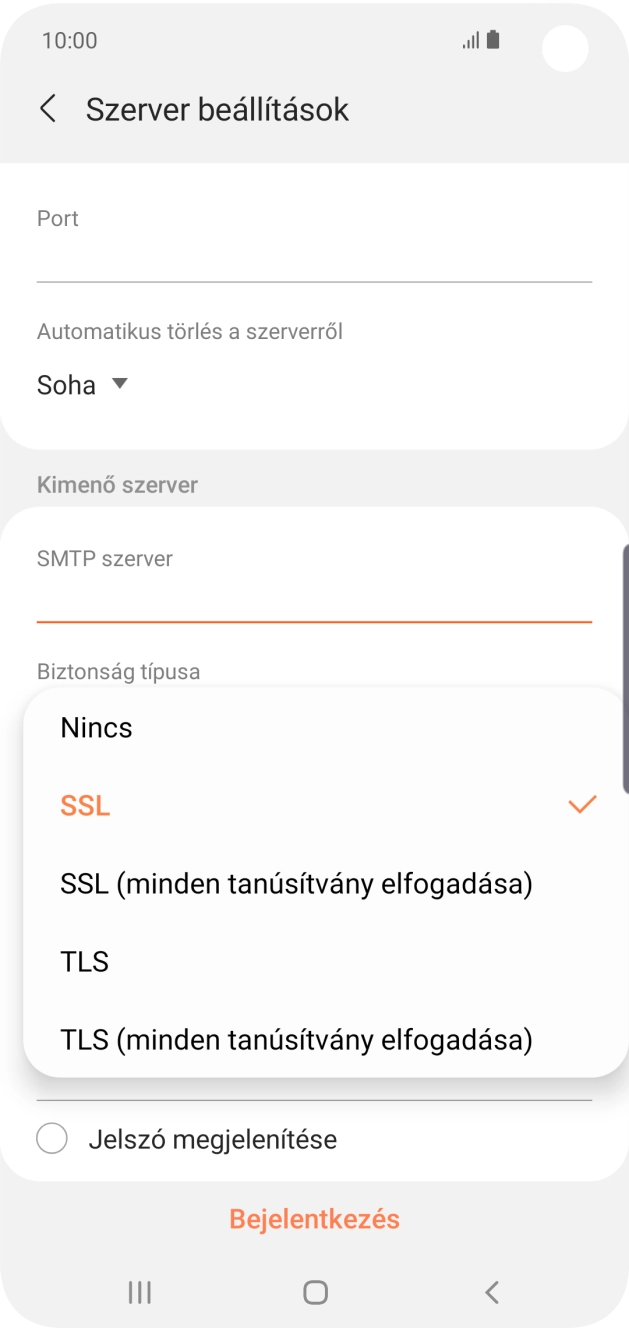Tap the back arrow beside Szerver beállítások
629x1328 pixels.
click(x=48, y=108)
